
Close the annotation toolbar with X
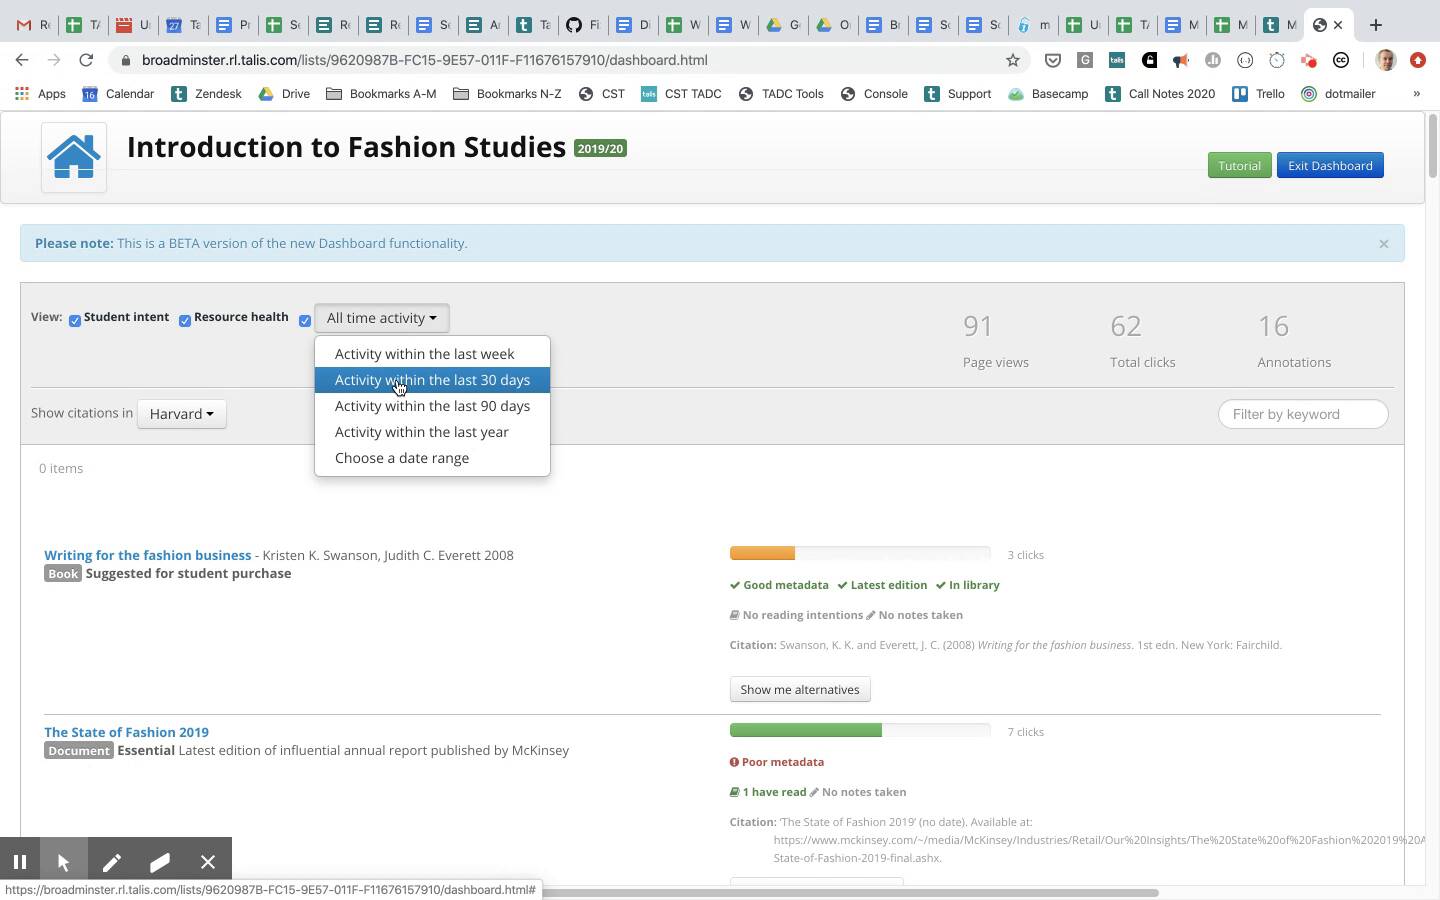coord(207,862)
